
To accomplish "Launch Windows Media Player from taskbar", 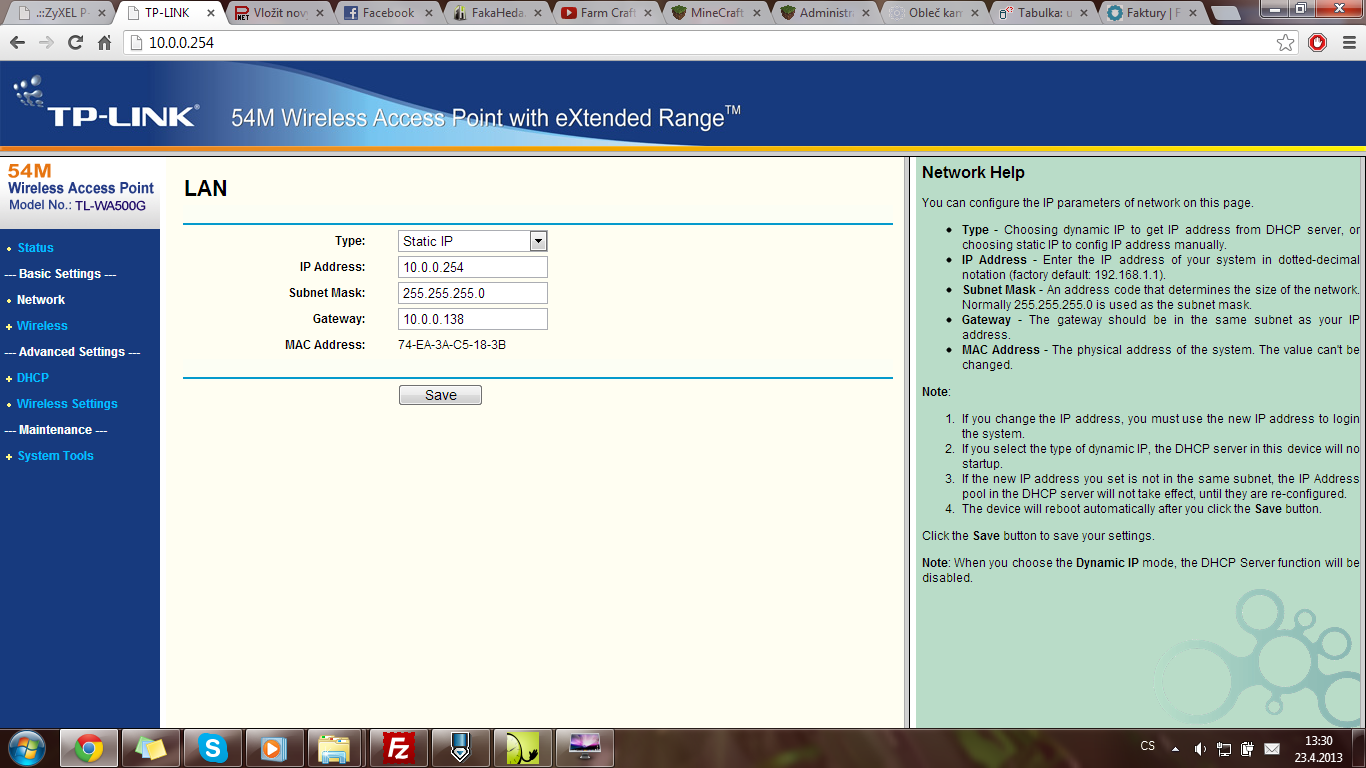I will pos(274,748).
